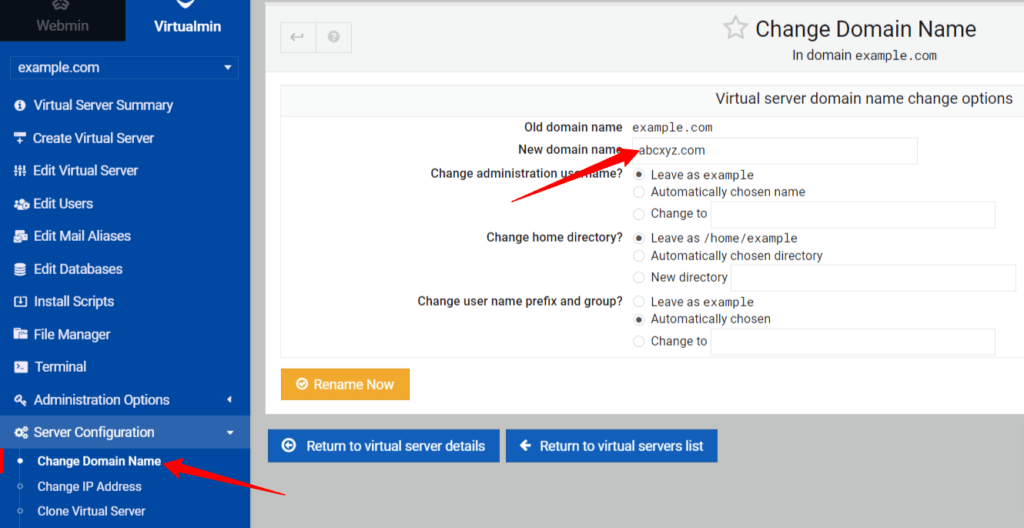The width and height of the screenshot is (1024, 528).
Task: Click Return to virtual server details
Action: pyautogui.click(x=383, y=446)
